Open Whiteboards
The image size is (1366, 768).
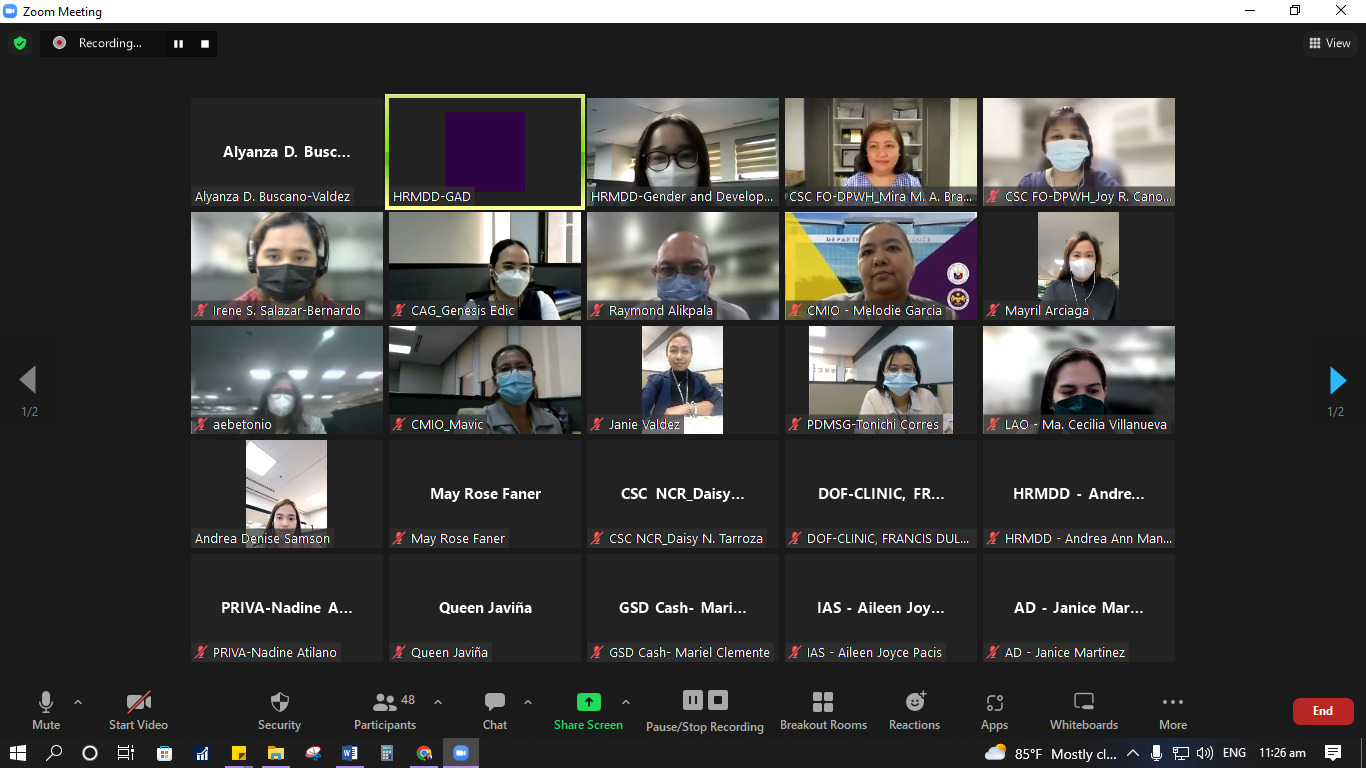(x=1084, y=711)
